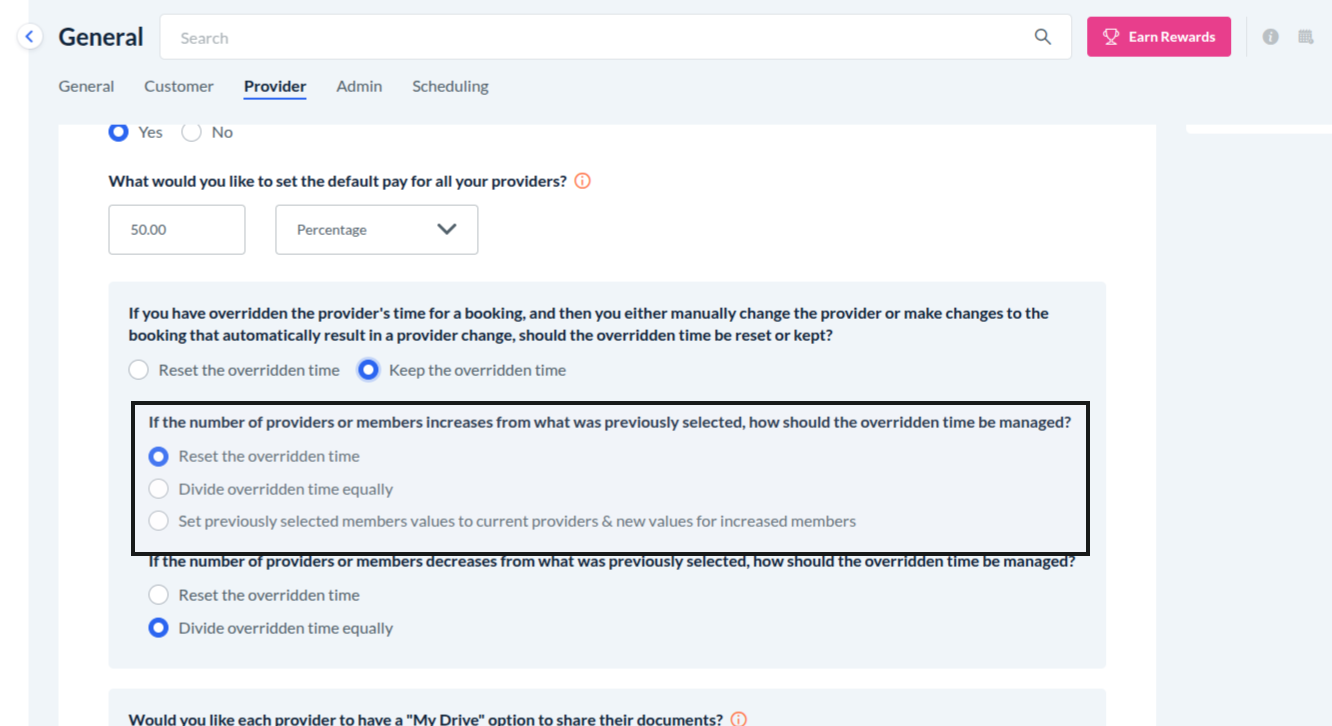Viewport: 1332px width, 726px height.
Task: Click the General page heading
Action: (101, 37)
